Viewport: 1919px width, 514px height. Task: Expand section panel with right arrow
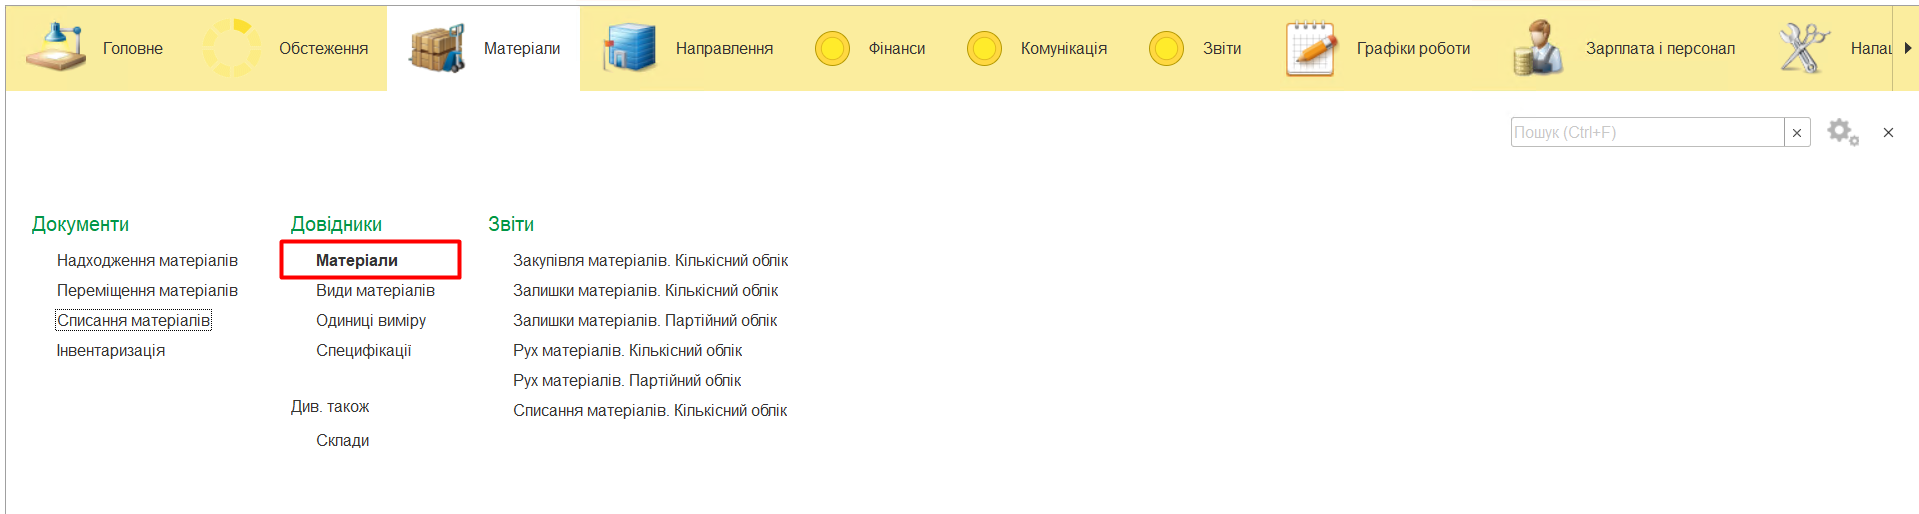tap(1907, 48)
